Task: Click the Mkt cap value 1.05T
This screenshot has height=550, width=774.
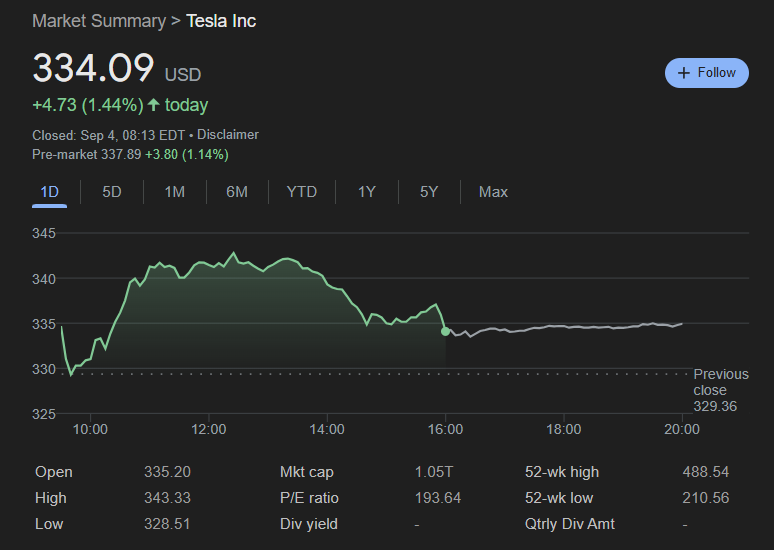Action: (x=434, y=472)
